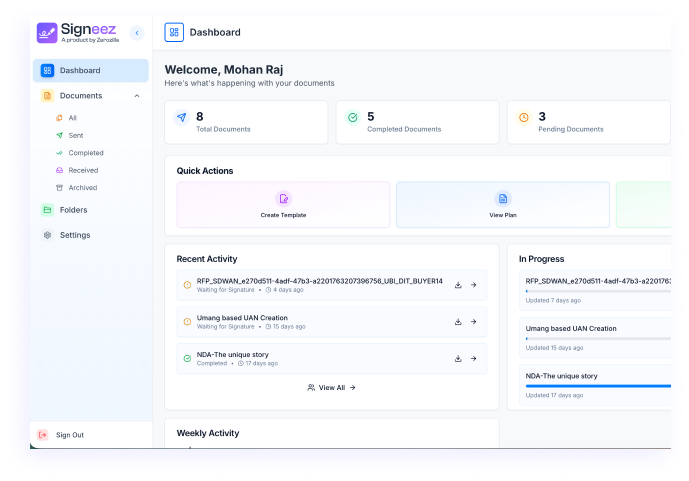Show Sent documents
The height and width of the screenshot is (481, 689).
[x=75, y=135]
